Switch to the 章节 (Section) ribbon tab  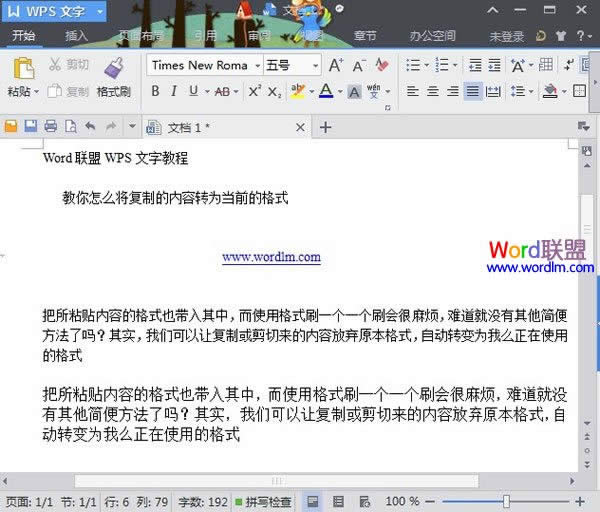[x=366, y=36]
